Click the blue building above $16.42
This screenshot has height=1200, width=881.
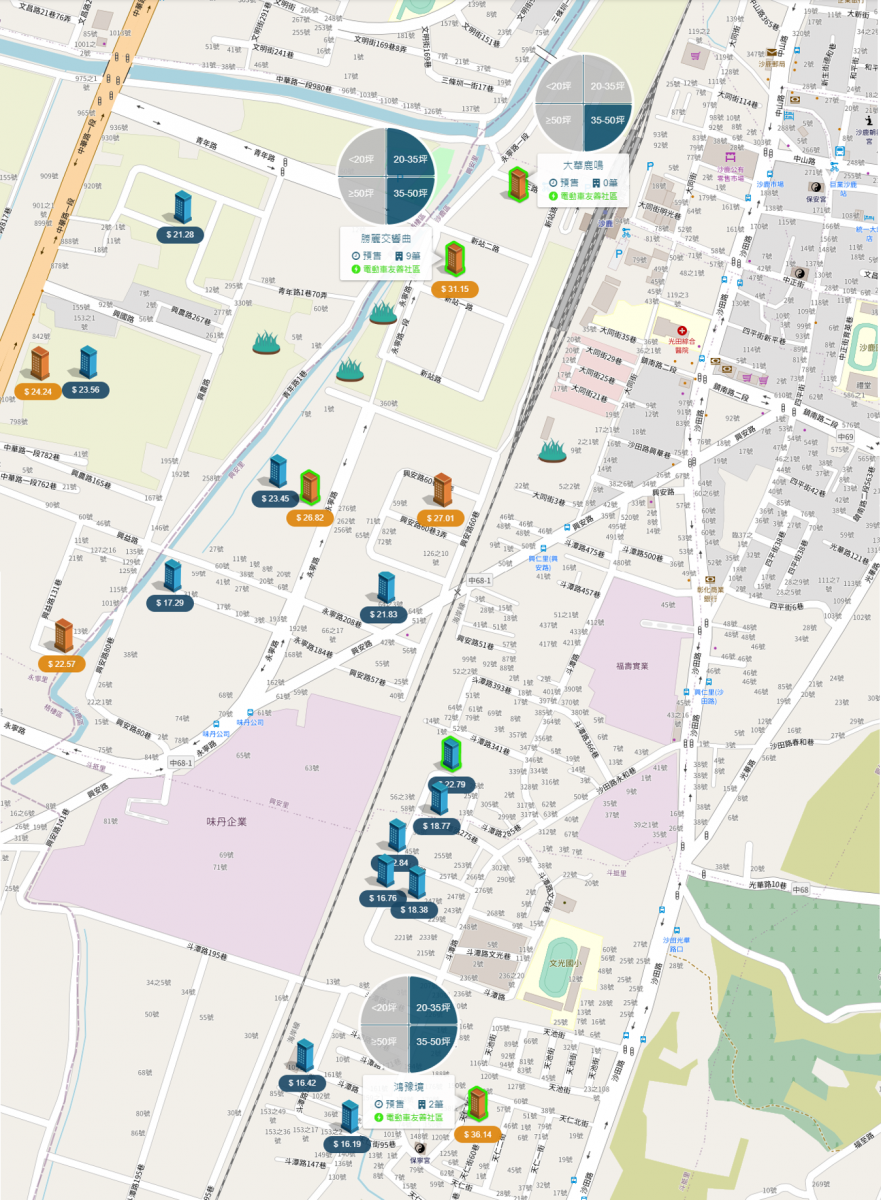[305, 1057]
